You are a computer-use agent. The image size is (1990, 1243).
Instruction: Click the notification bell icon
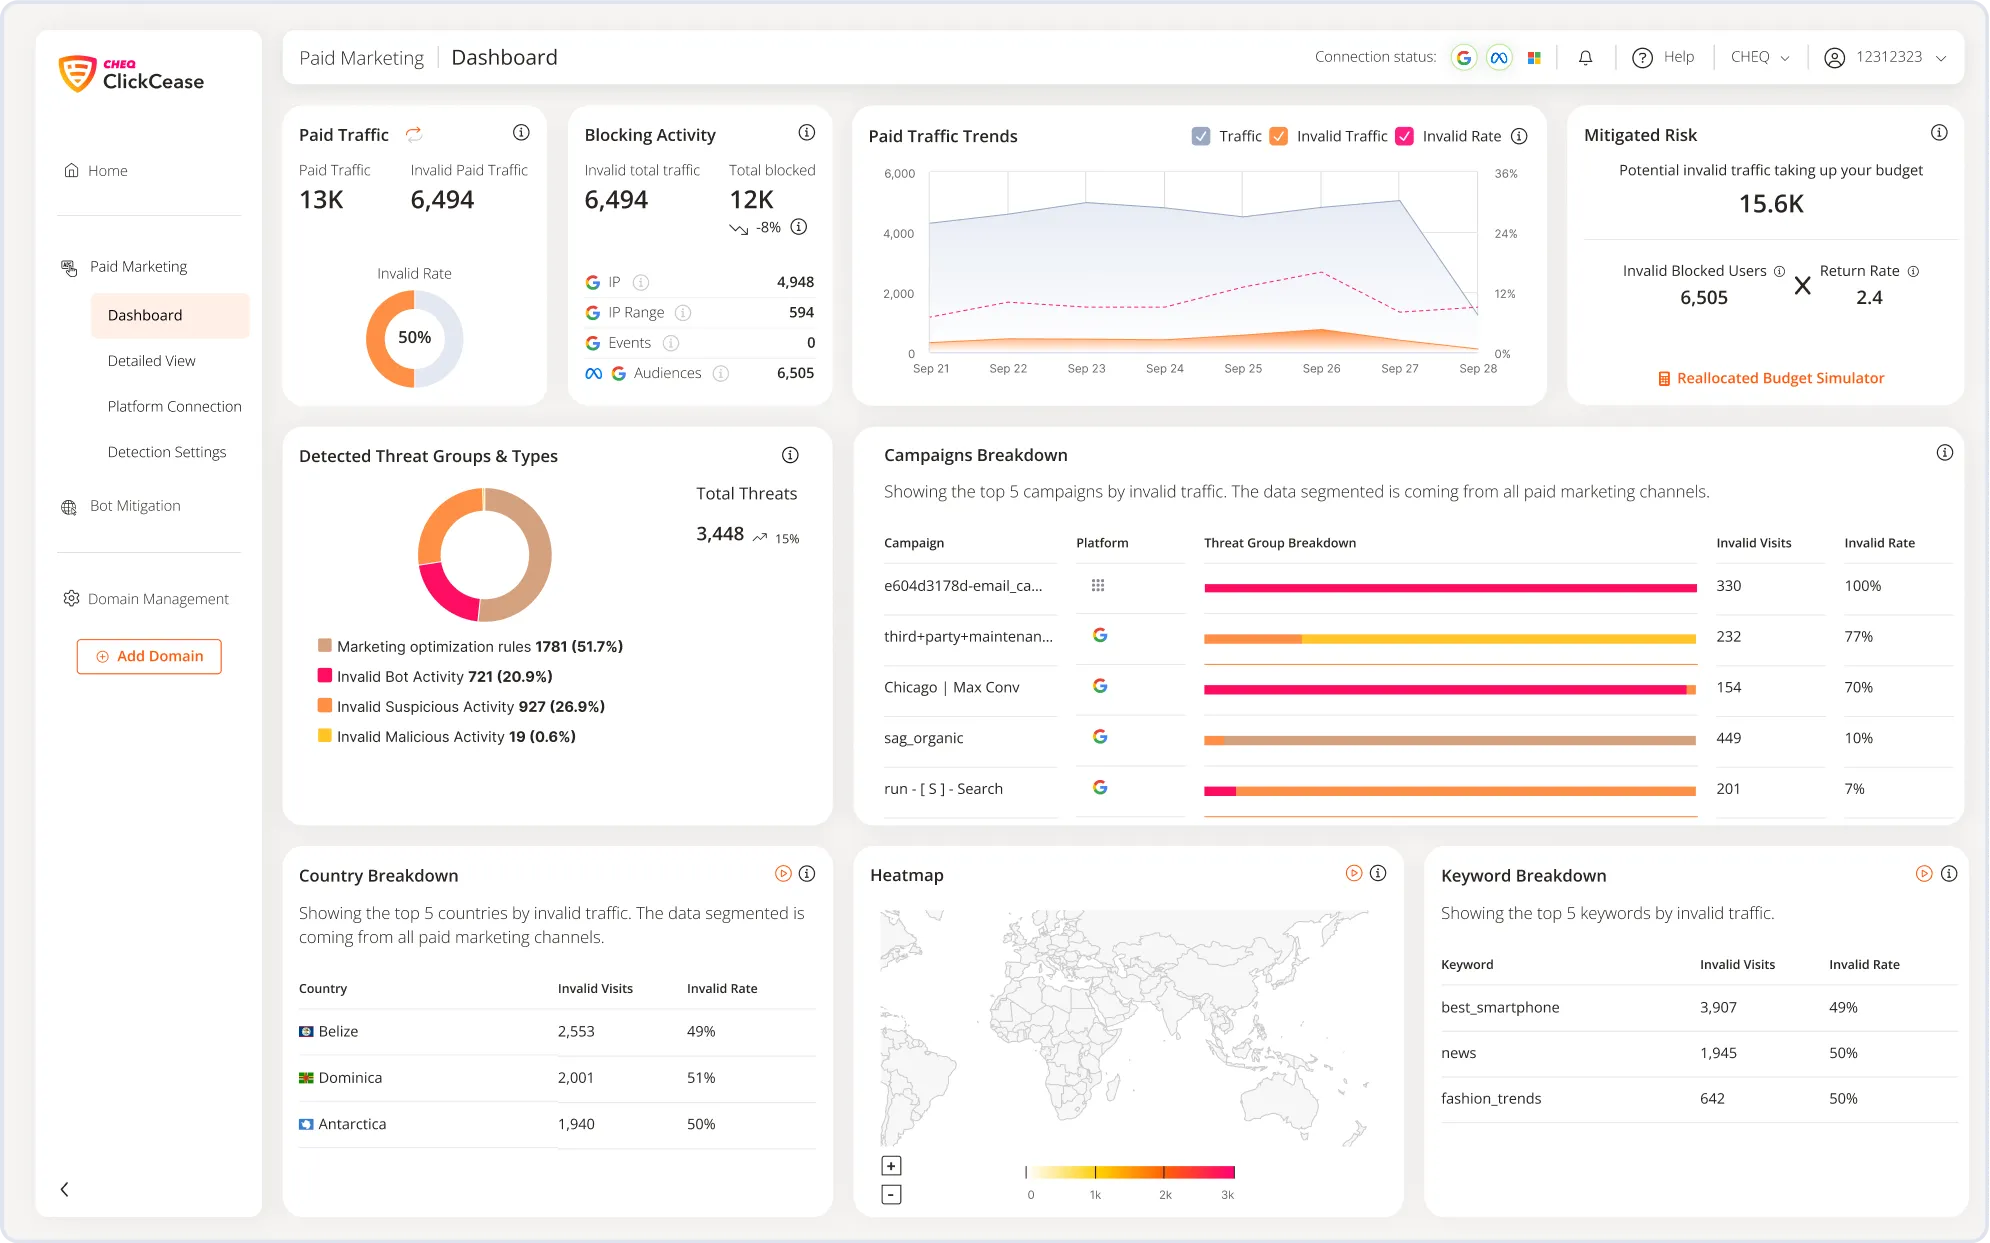tap(1585, 58)
